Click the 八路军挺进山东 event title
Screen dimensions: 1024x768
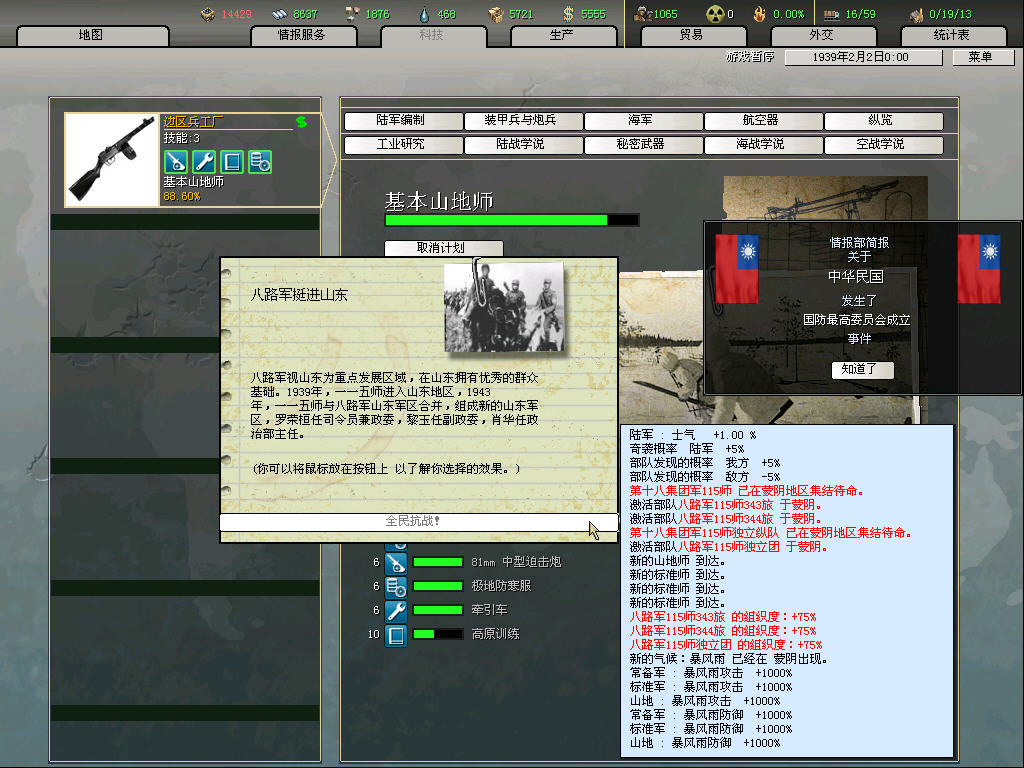299,295
